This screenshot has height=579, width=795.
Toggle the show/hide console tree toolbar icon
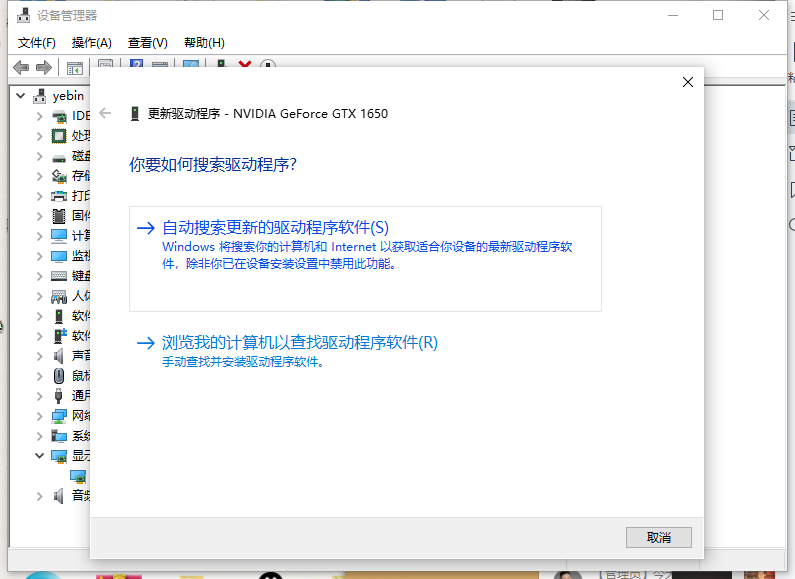pyautogui.click(x=75, y=68)
